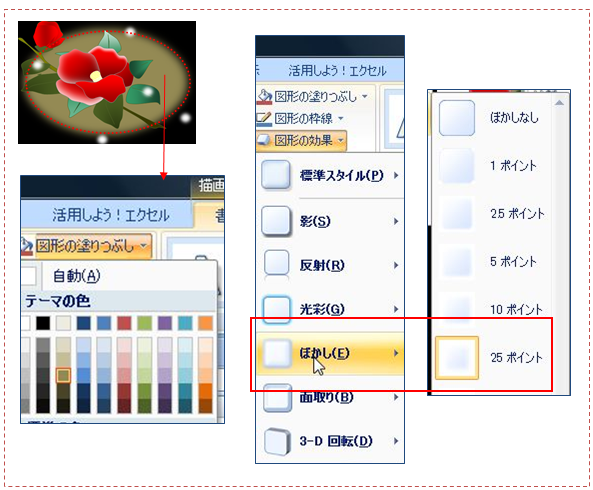
Task: Click the ぼかしなし label text
Action: click(x=514, y=118)
